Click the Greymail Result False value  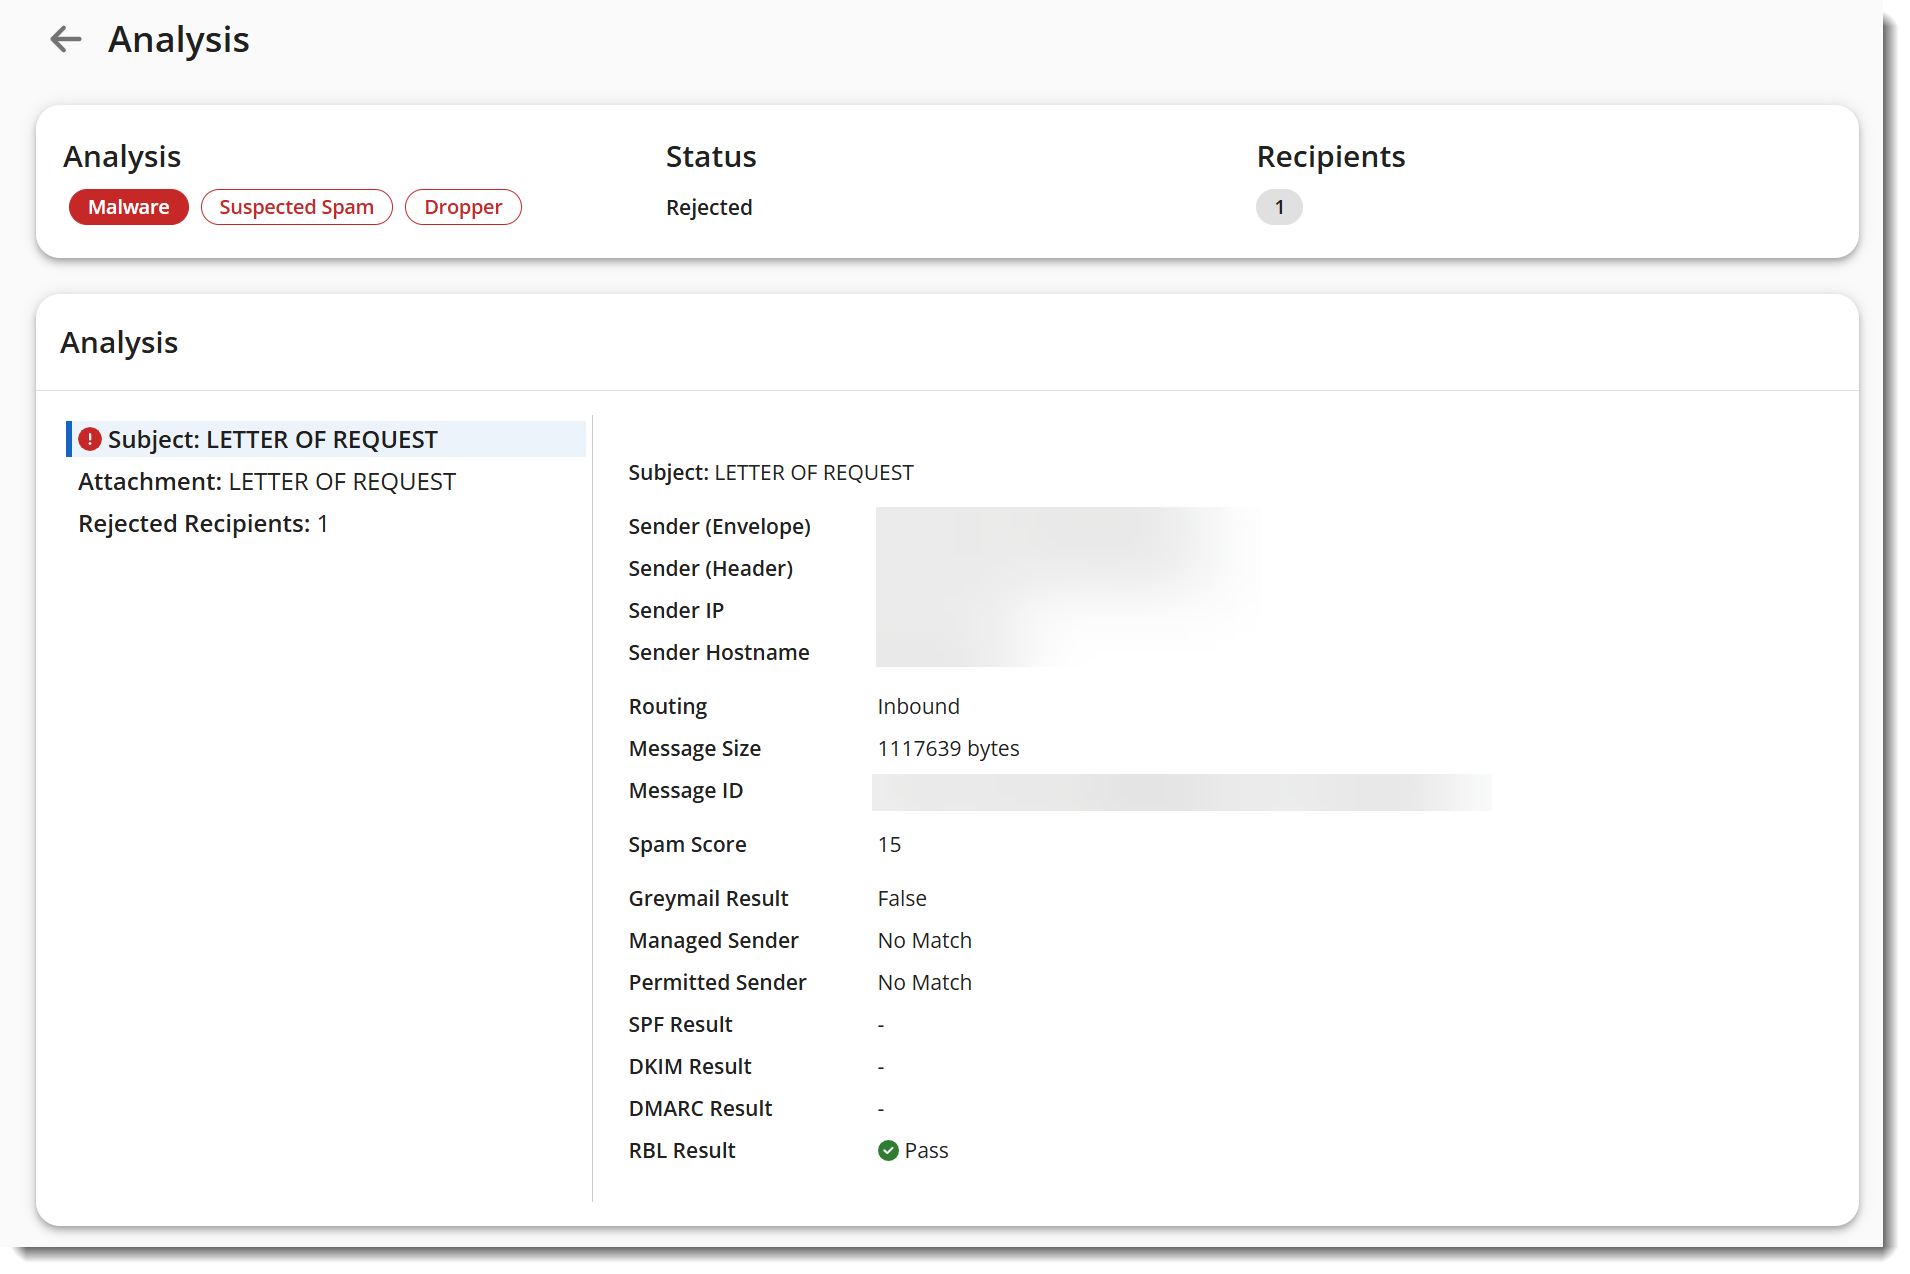pos(902,899)
